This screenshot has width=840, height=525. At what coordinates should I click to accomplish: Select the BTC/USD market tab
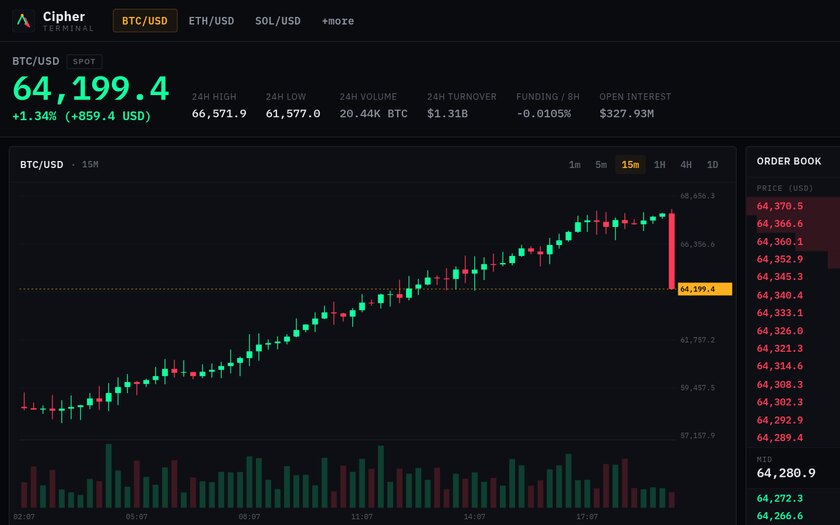click(x=145, y=21)
